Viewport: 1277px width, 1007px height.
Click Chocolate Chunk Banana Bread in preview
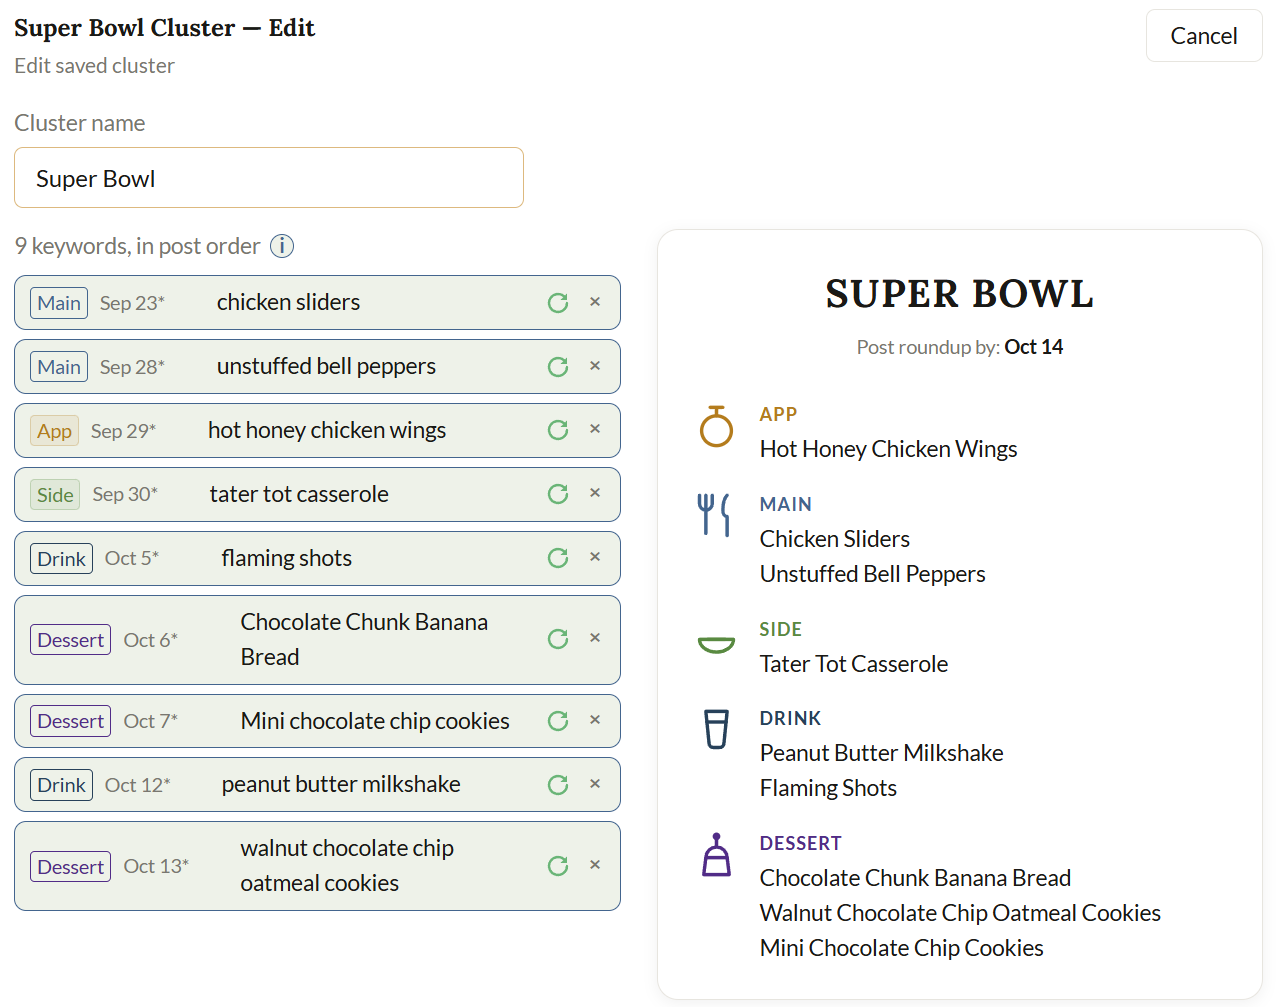915,878
